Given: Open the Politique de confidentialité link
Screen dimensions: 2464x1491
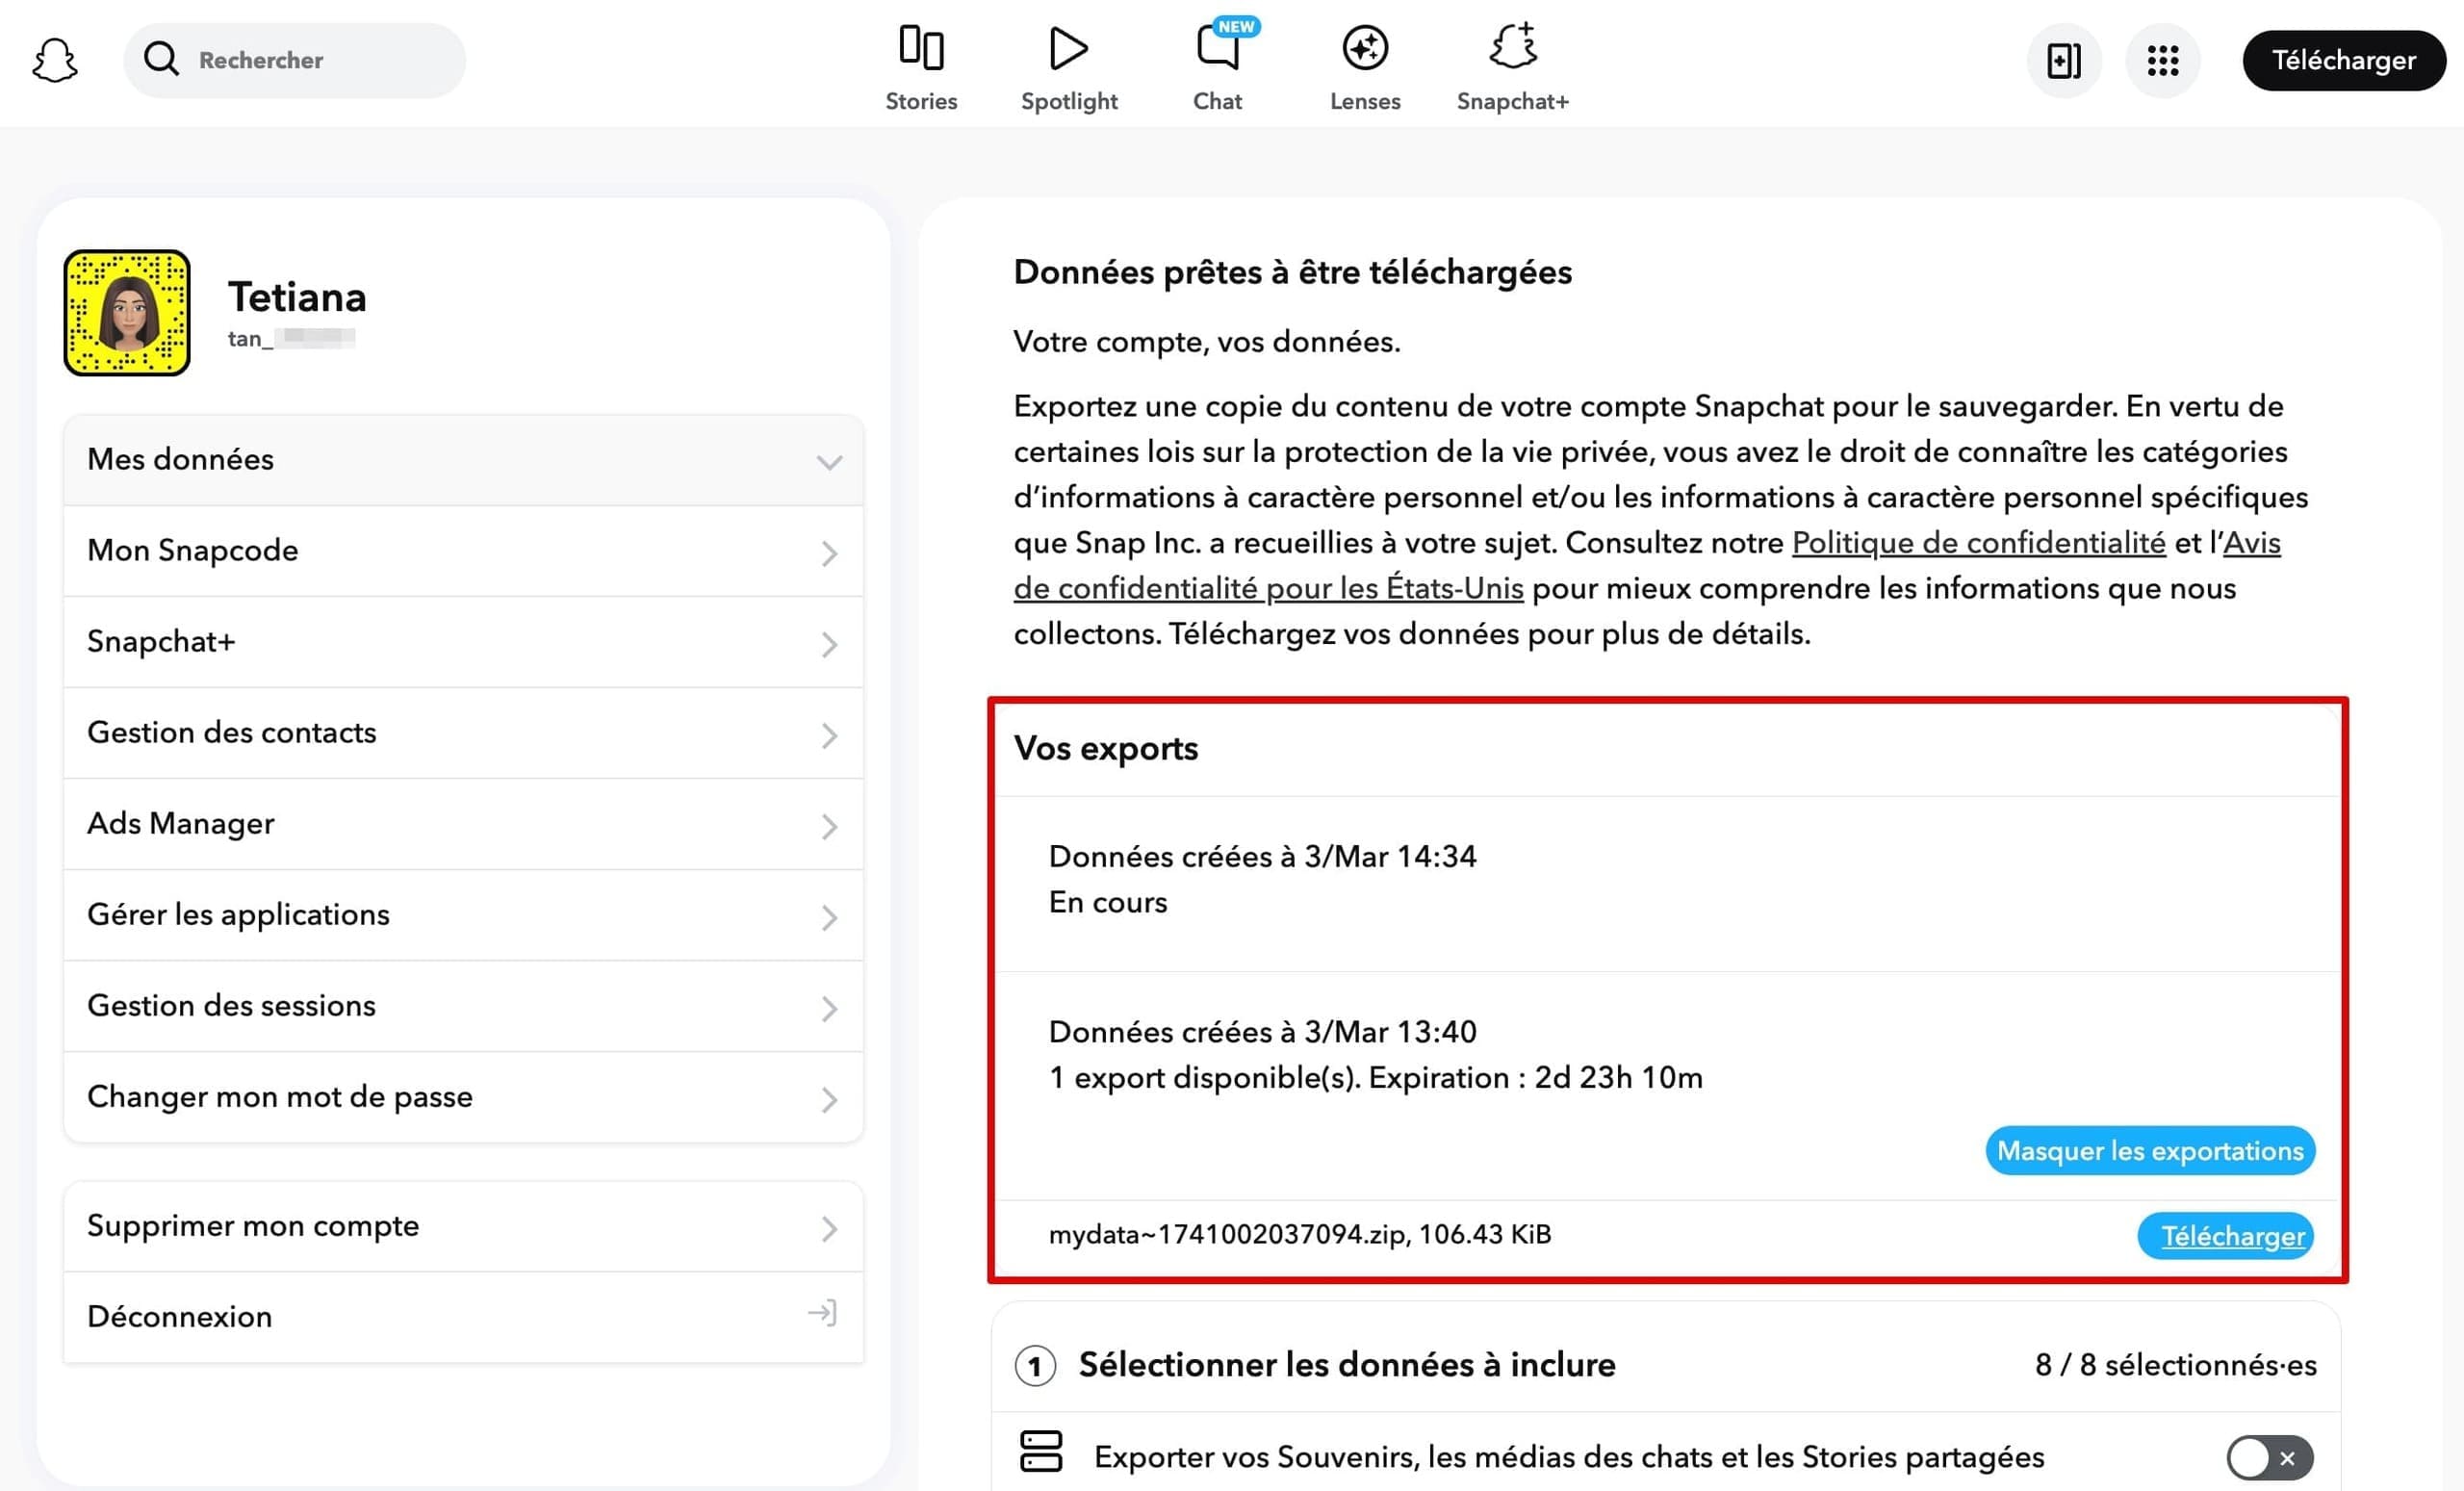Looking at the screenshot, I should point(1978,543).
